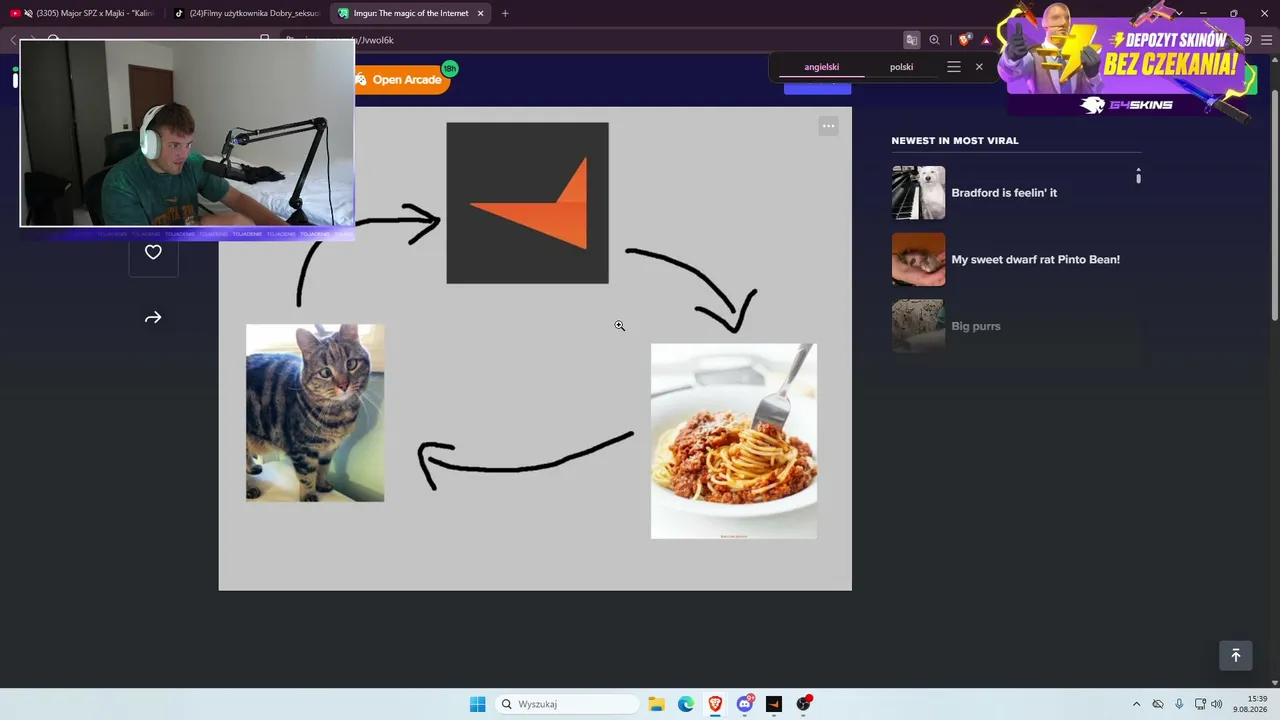Click the Windows search box Wyszukaj

(x=567, y=704)
